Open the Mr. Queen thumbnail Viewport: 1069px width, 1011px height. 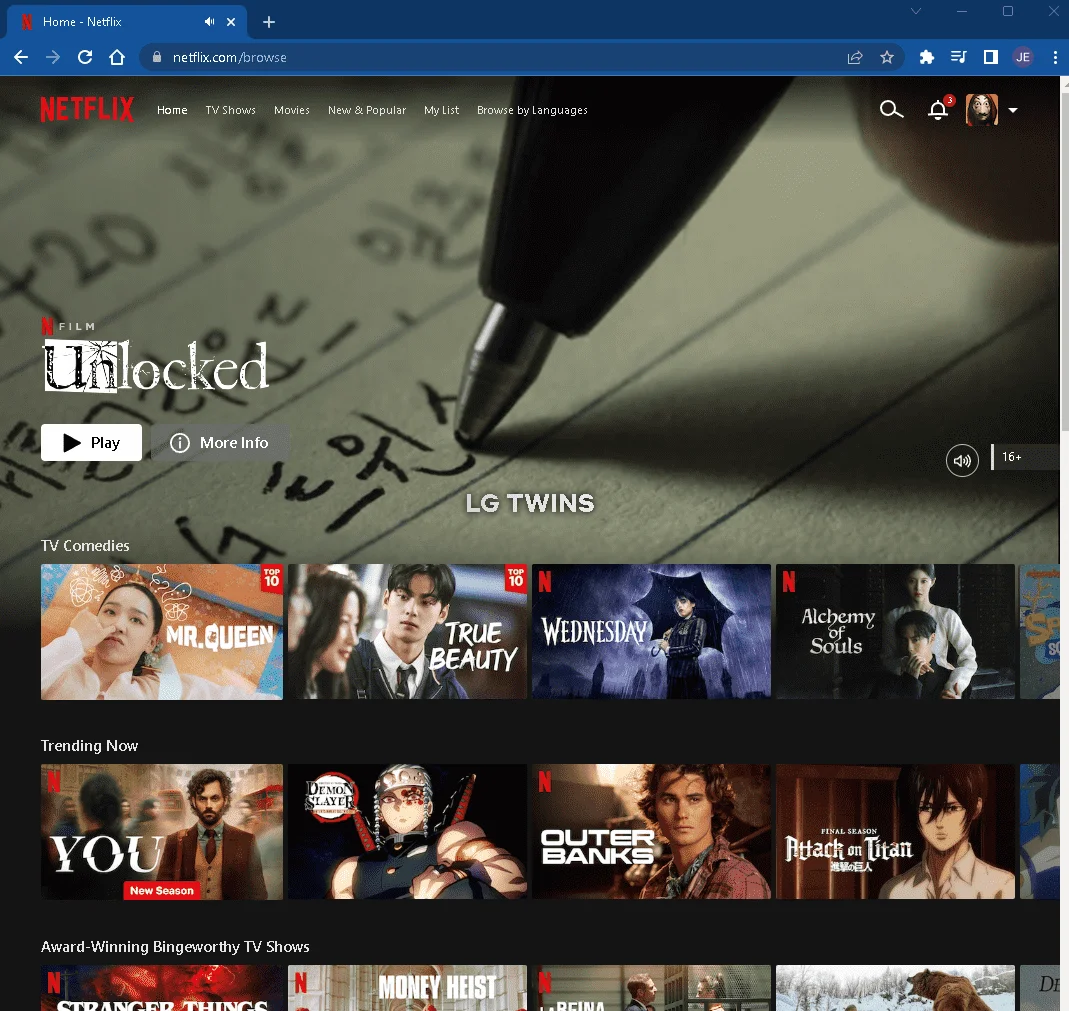coord(162,631)
